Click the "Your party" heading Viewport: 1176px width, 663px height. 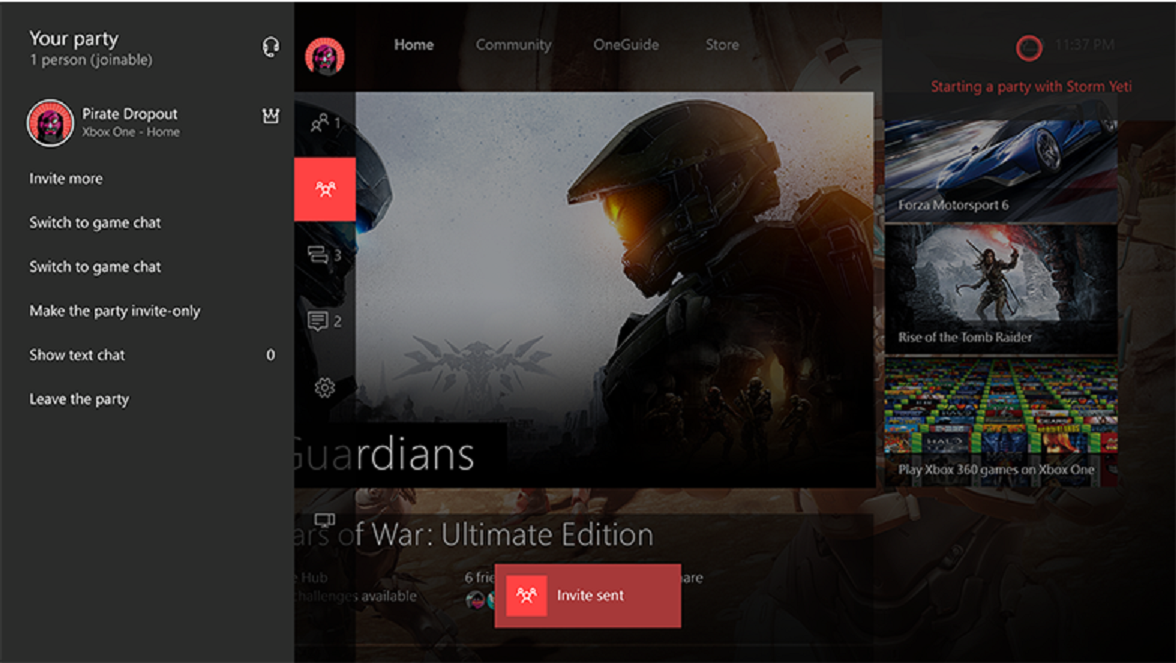(74, 39)
